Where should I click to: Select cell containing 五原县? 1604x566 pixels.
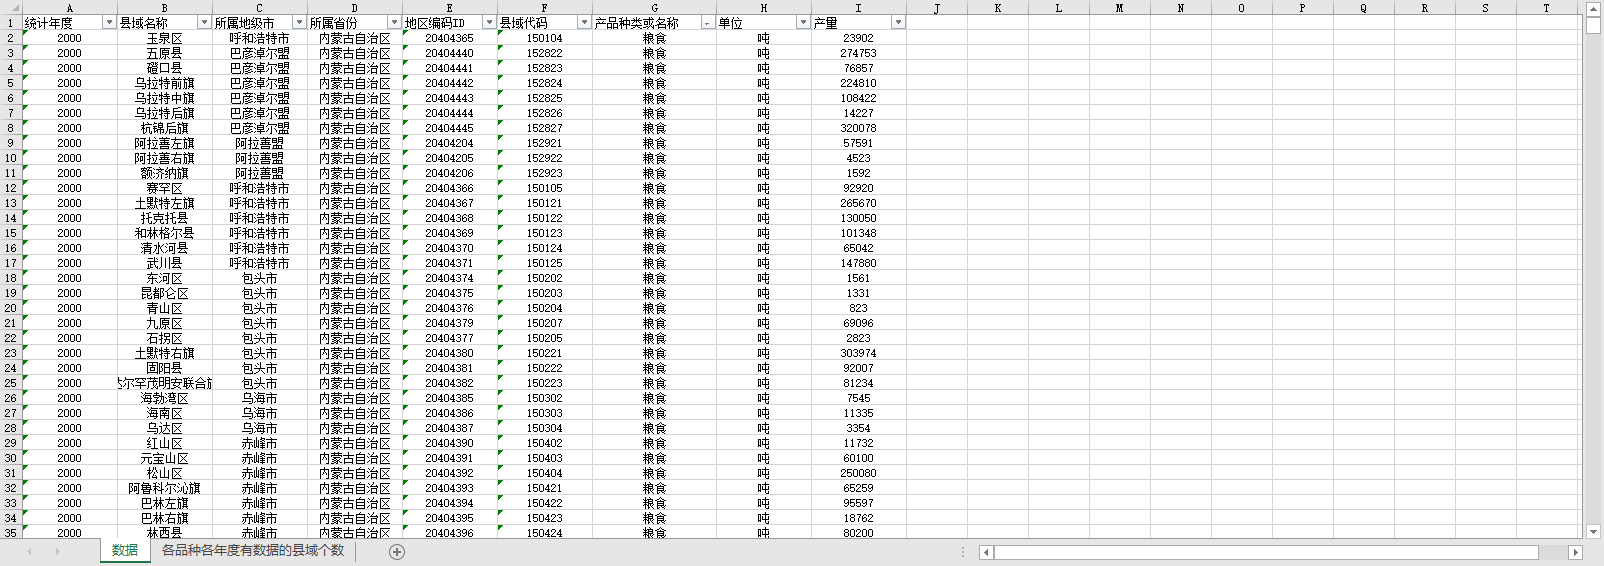[164, 53]
